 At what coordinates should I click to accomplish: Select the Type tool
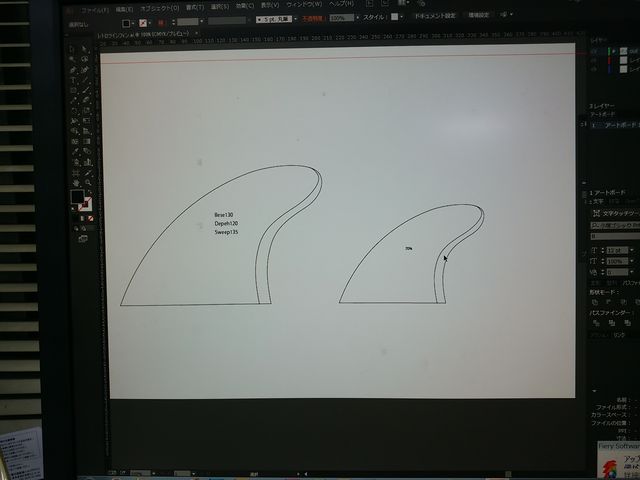pos(73,80)
